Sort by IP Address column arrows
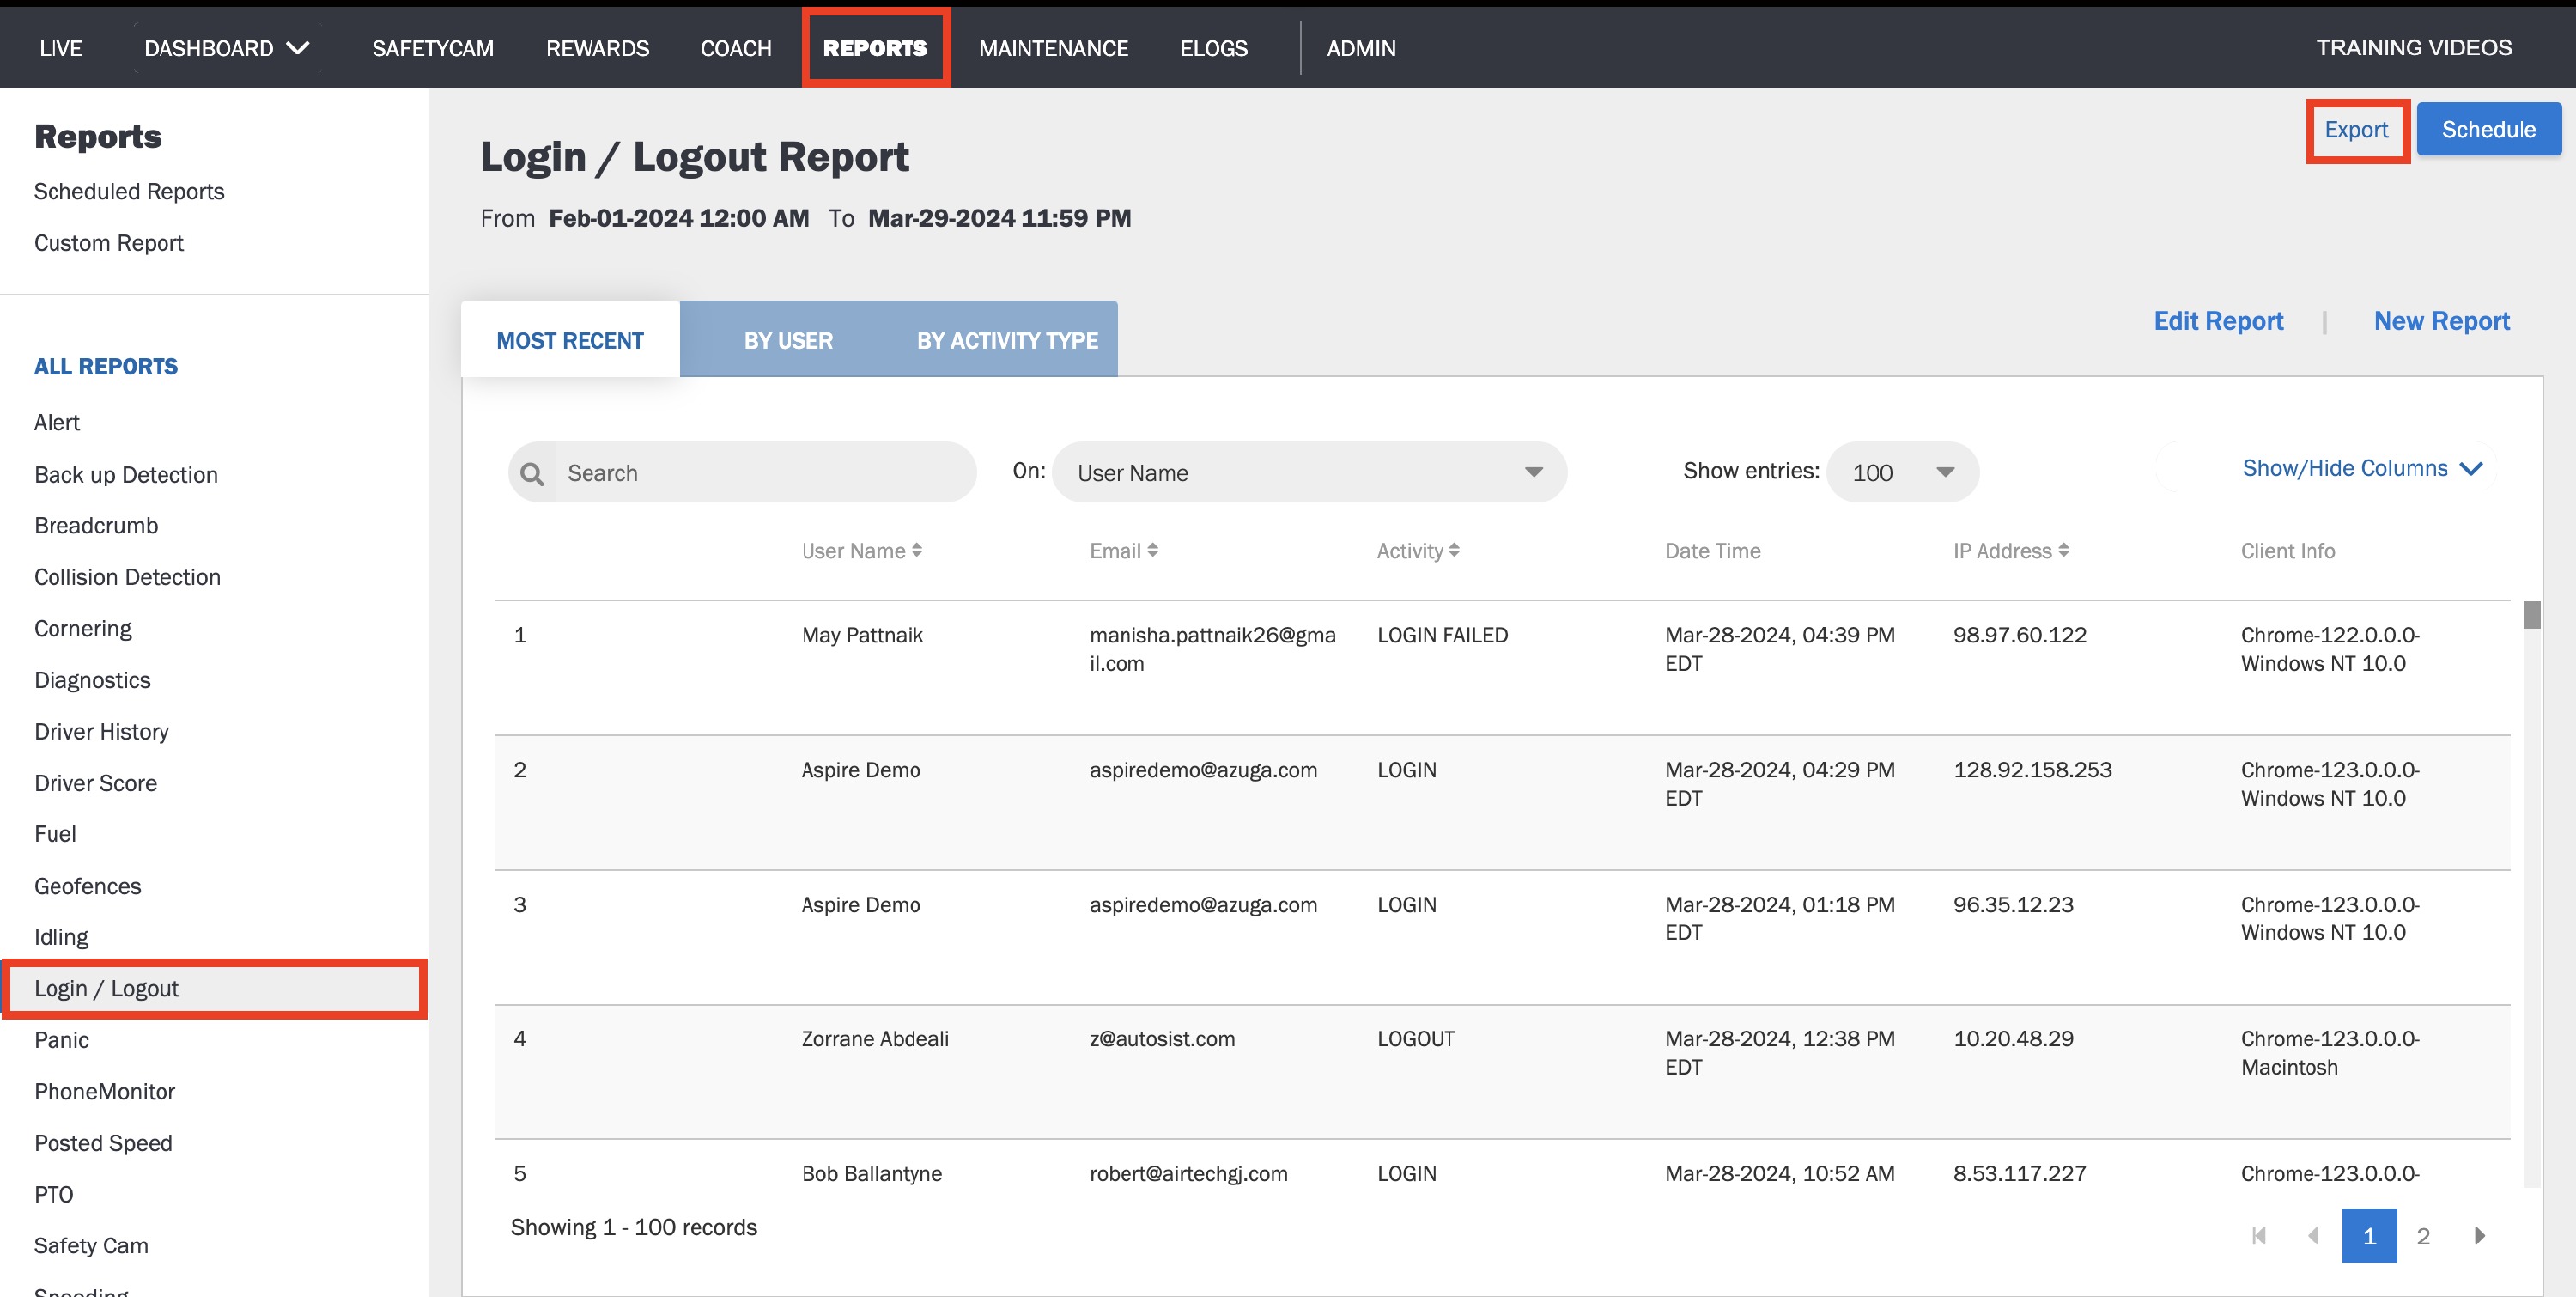 pyautogui.click(x=2064, y=550)
